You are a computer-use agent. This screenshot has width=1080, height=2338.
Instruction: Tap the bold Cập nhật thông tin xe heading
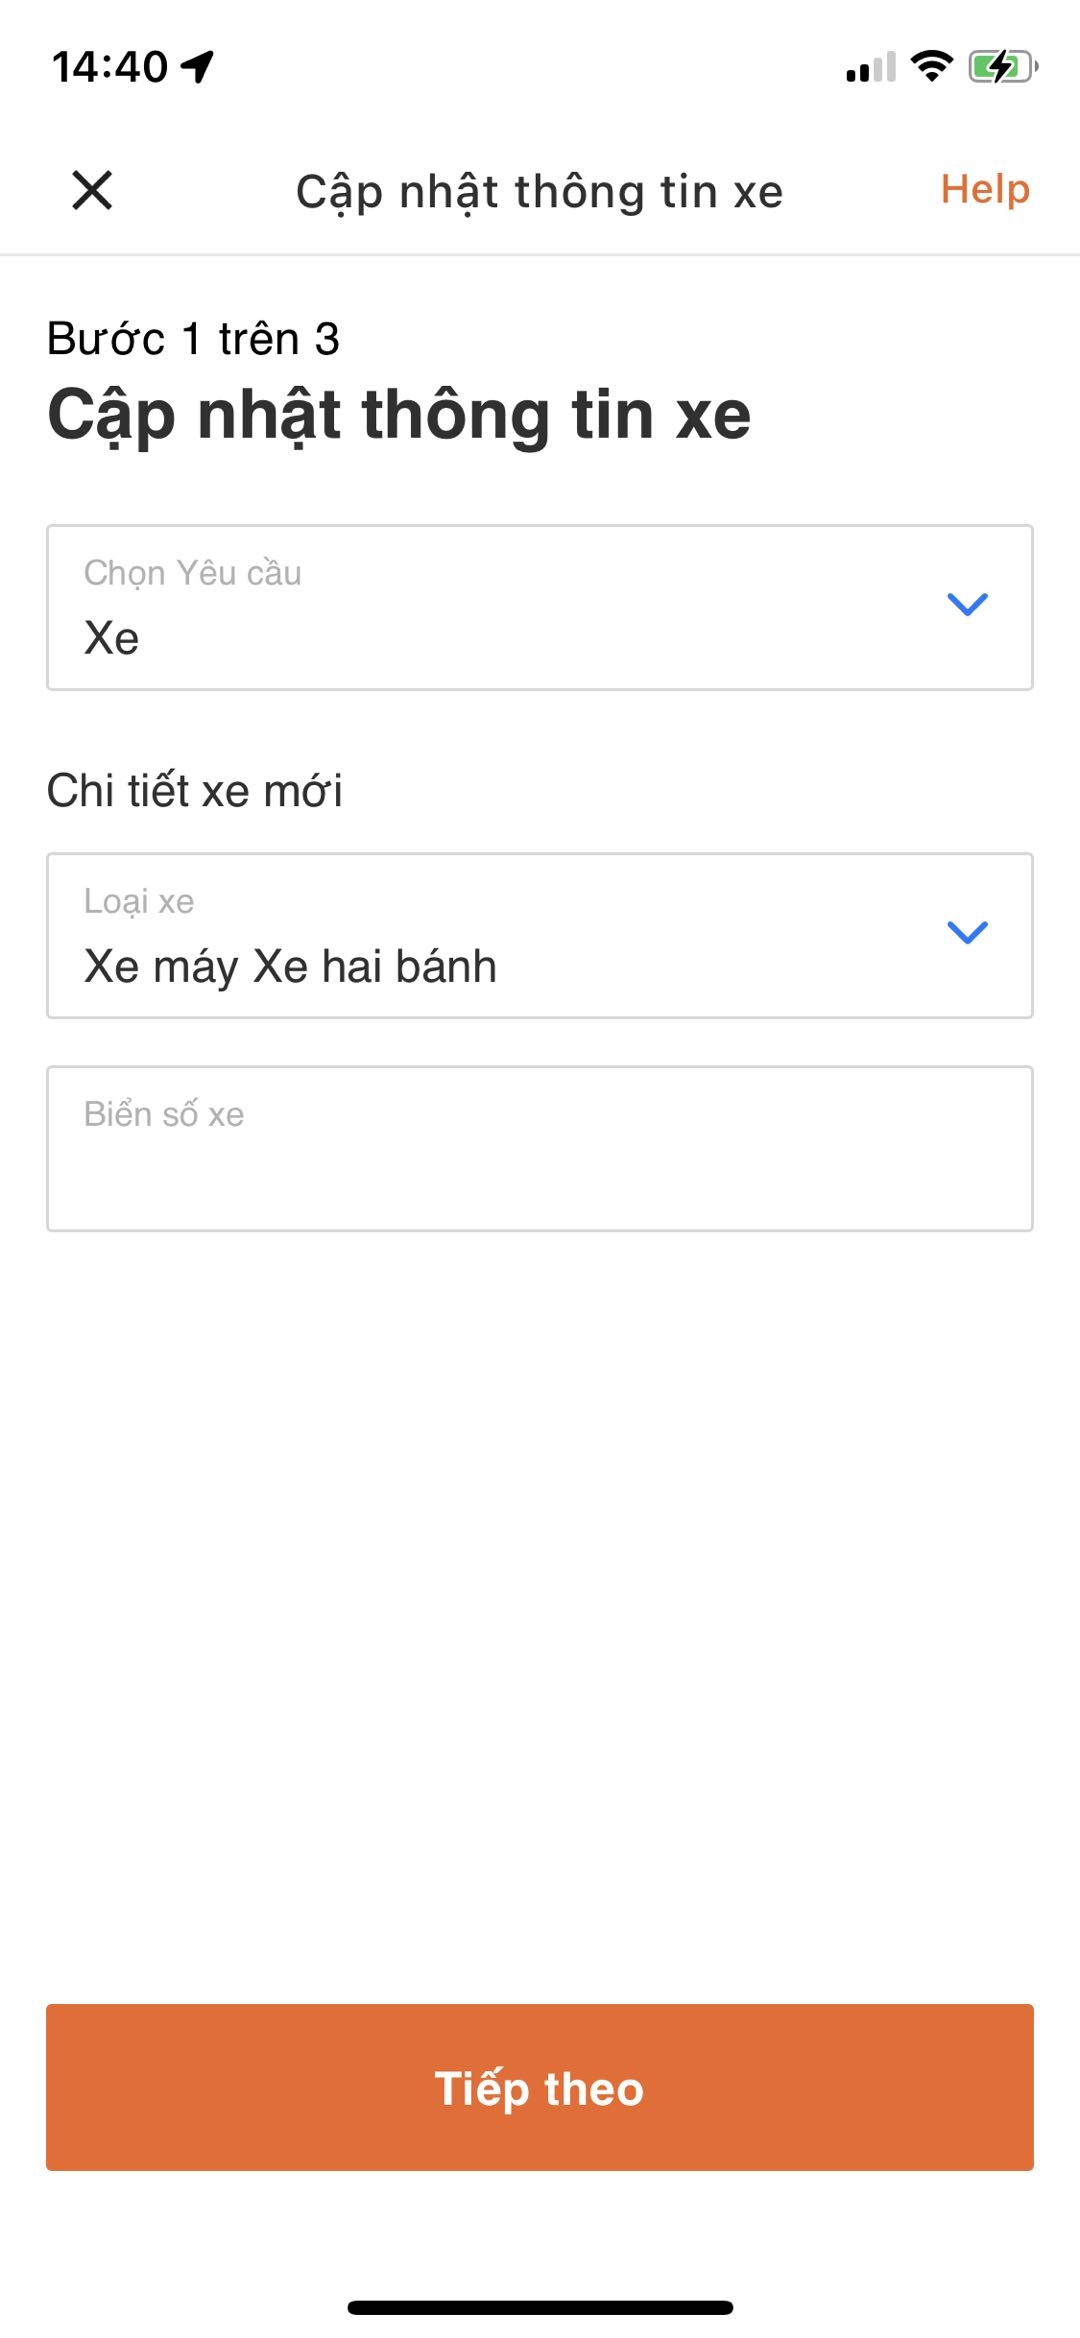click(399, 416)
